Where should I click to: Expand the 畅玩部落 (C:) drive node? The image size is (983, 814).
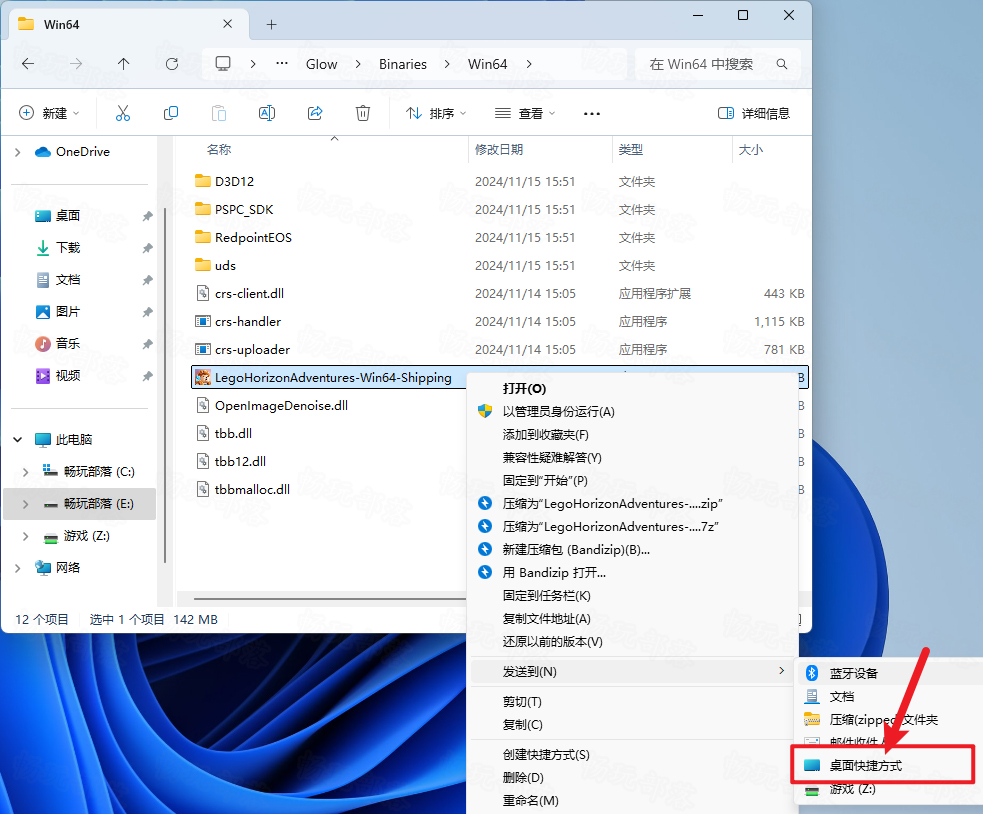point(25,472)
